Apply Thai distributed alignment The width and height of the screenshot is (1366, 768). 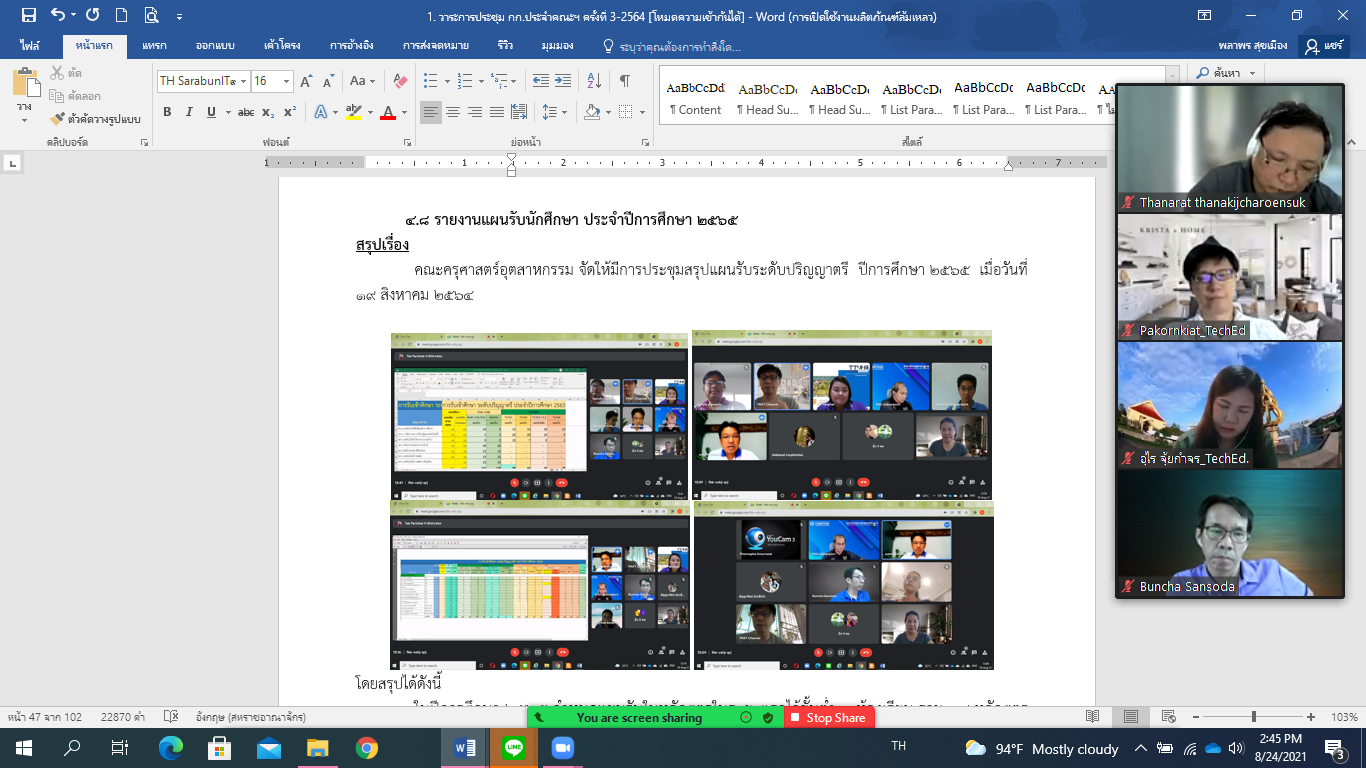(517, 112)
